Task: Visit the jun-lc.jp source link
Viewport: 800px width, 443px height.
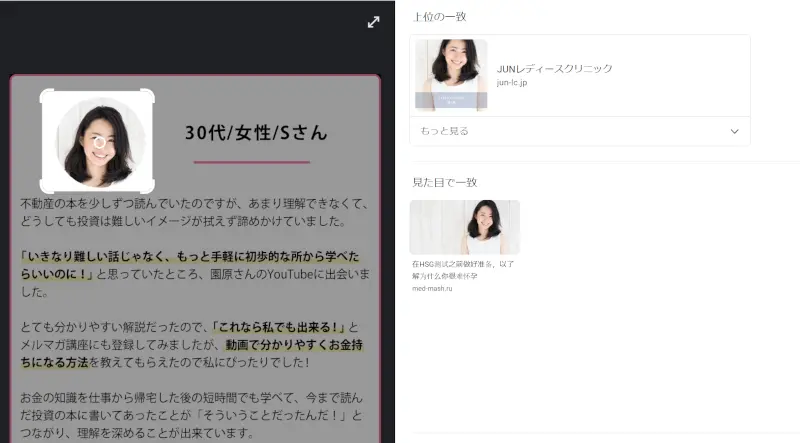Action: click(x=511, y=82)
